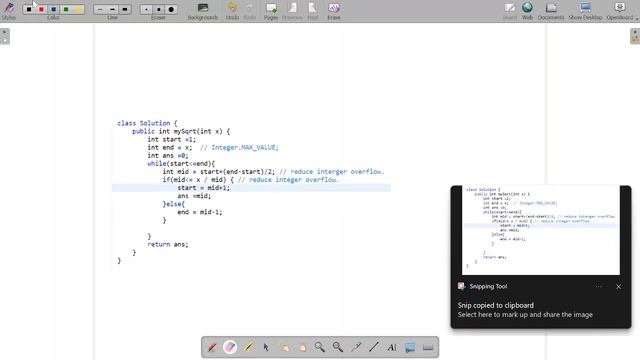Open the Backgrounds chooser
Image resolution: width=640 pixels, height=360 pixels.
click(x=203, y=11)
